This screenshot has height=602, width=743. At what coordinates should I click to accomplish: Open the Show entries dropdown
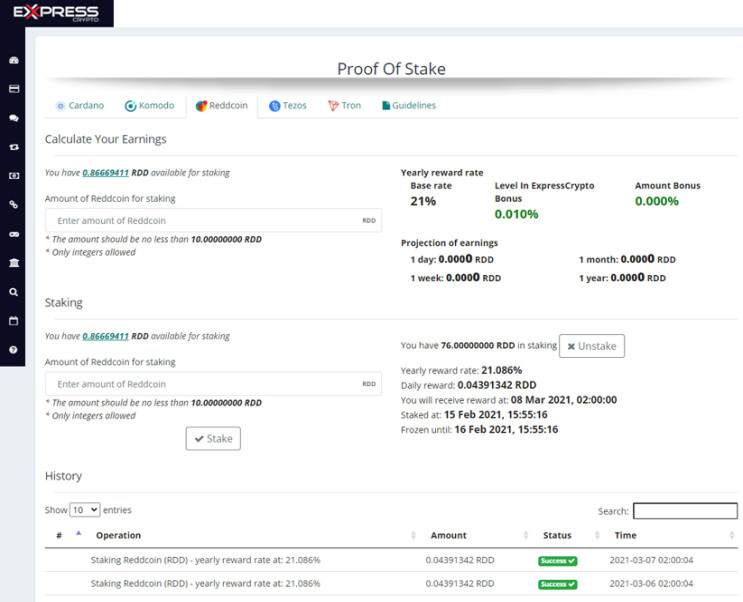click(x=85, y=510)
